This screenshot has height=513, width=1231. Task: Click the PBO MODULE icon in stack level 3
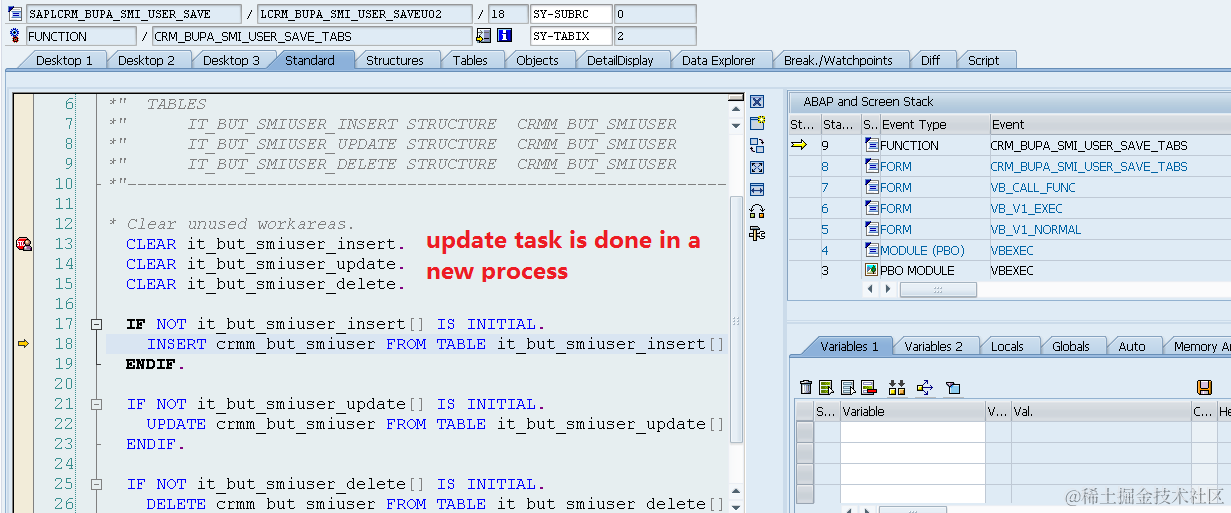pyautogui.click(x=872, y=271)
